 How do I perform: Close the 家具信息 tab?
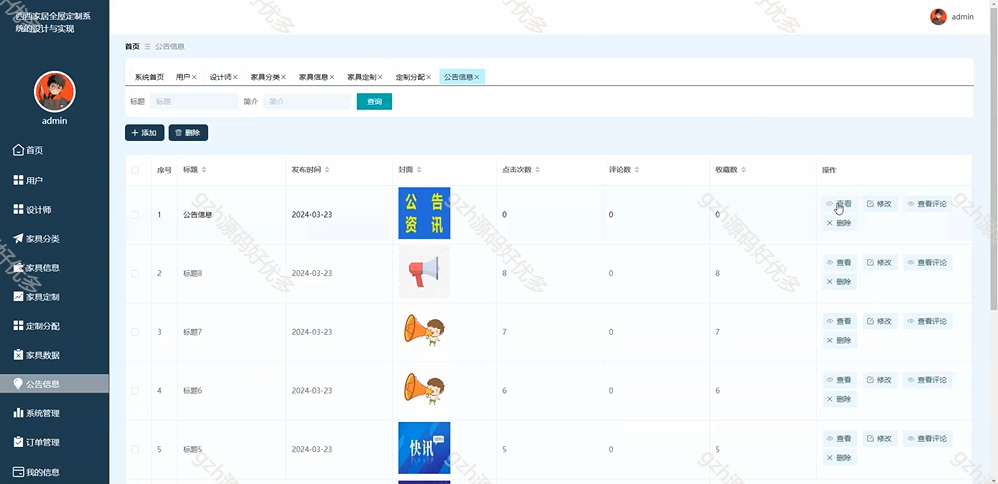(x=332, y=77)
